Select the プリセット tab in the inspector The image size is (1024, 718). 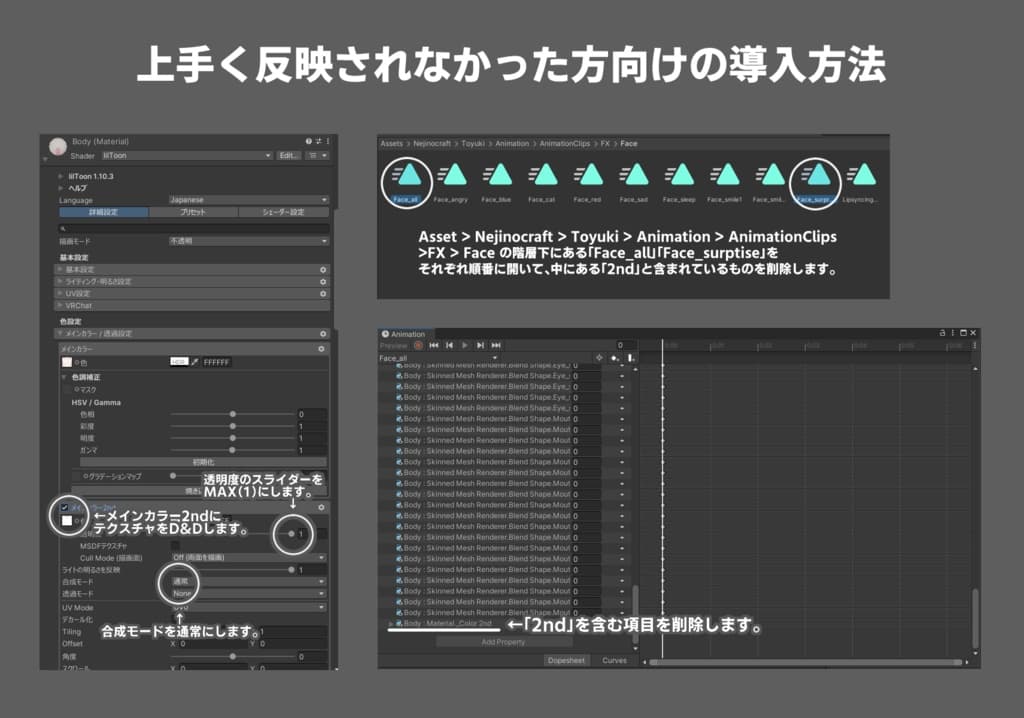(192, 212)
